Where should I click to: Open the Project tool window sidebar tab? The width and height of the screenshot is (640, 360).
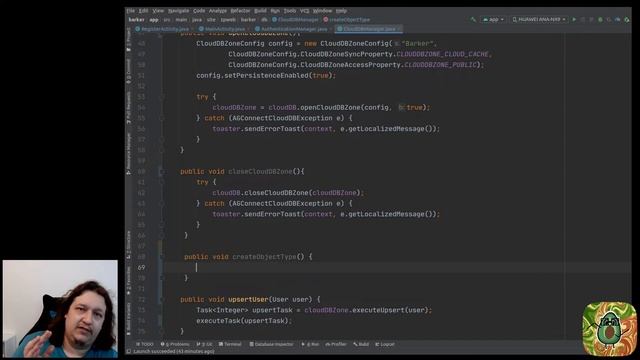coord(129,39)
